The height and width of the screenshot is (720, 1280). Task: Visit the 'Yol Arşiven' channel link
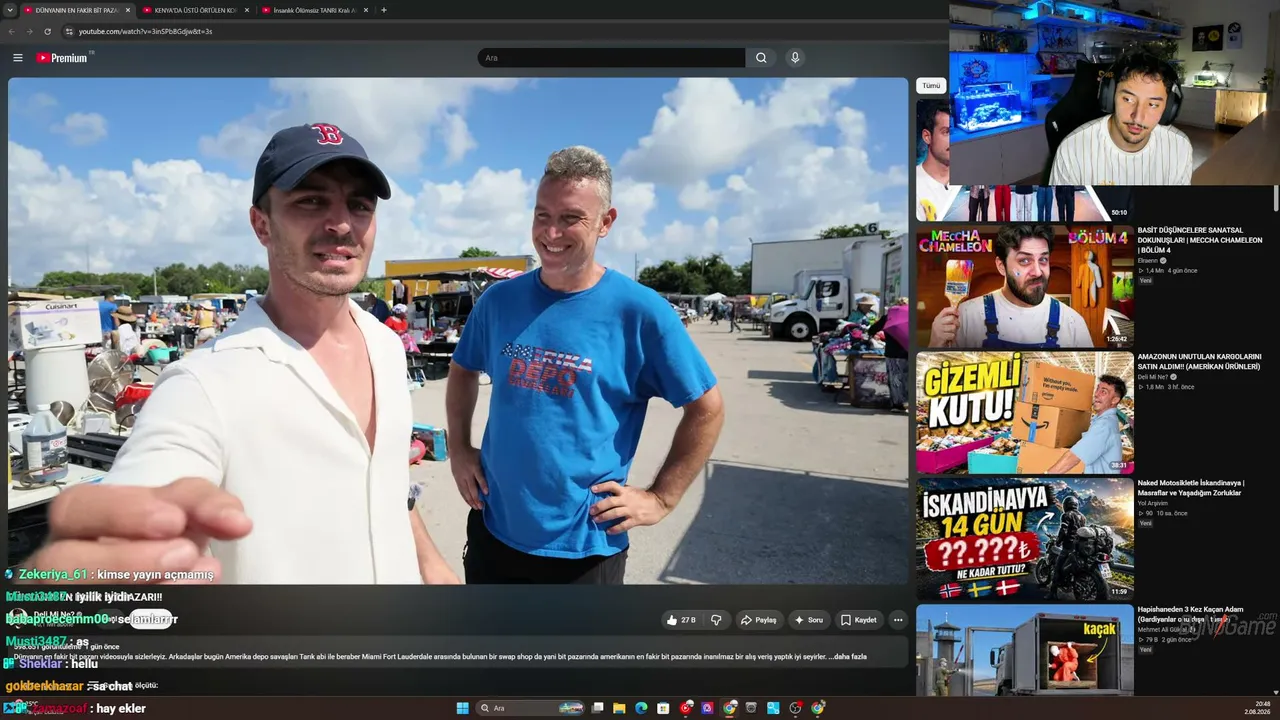(x=1154, y=503)
